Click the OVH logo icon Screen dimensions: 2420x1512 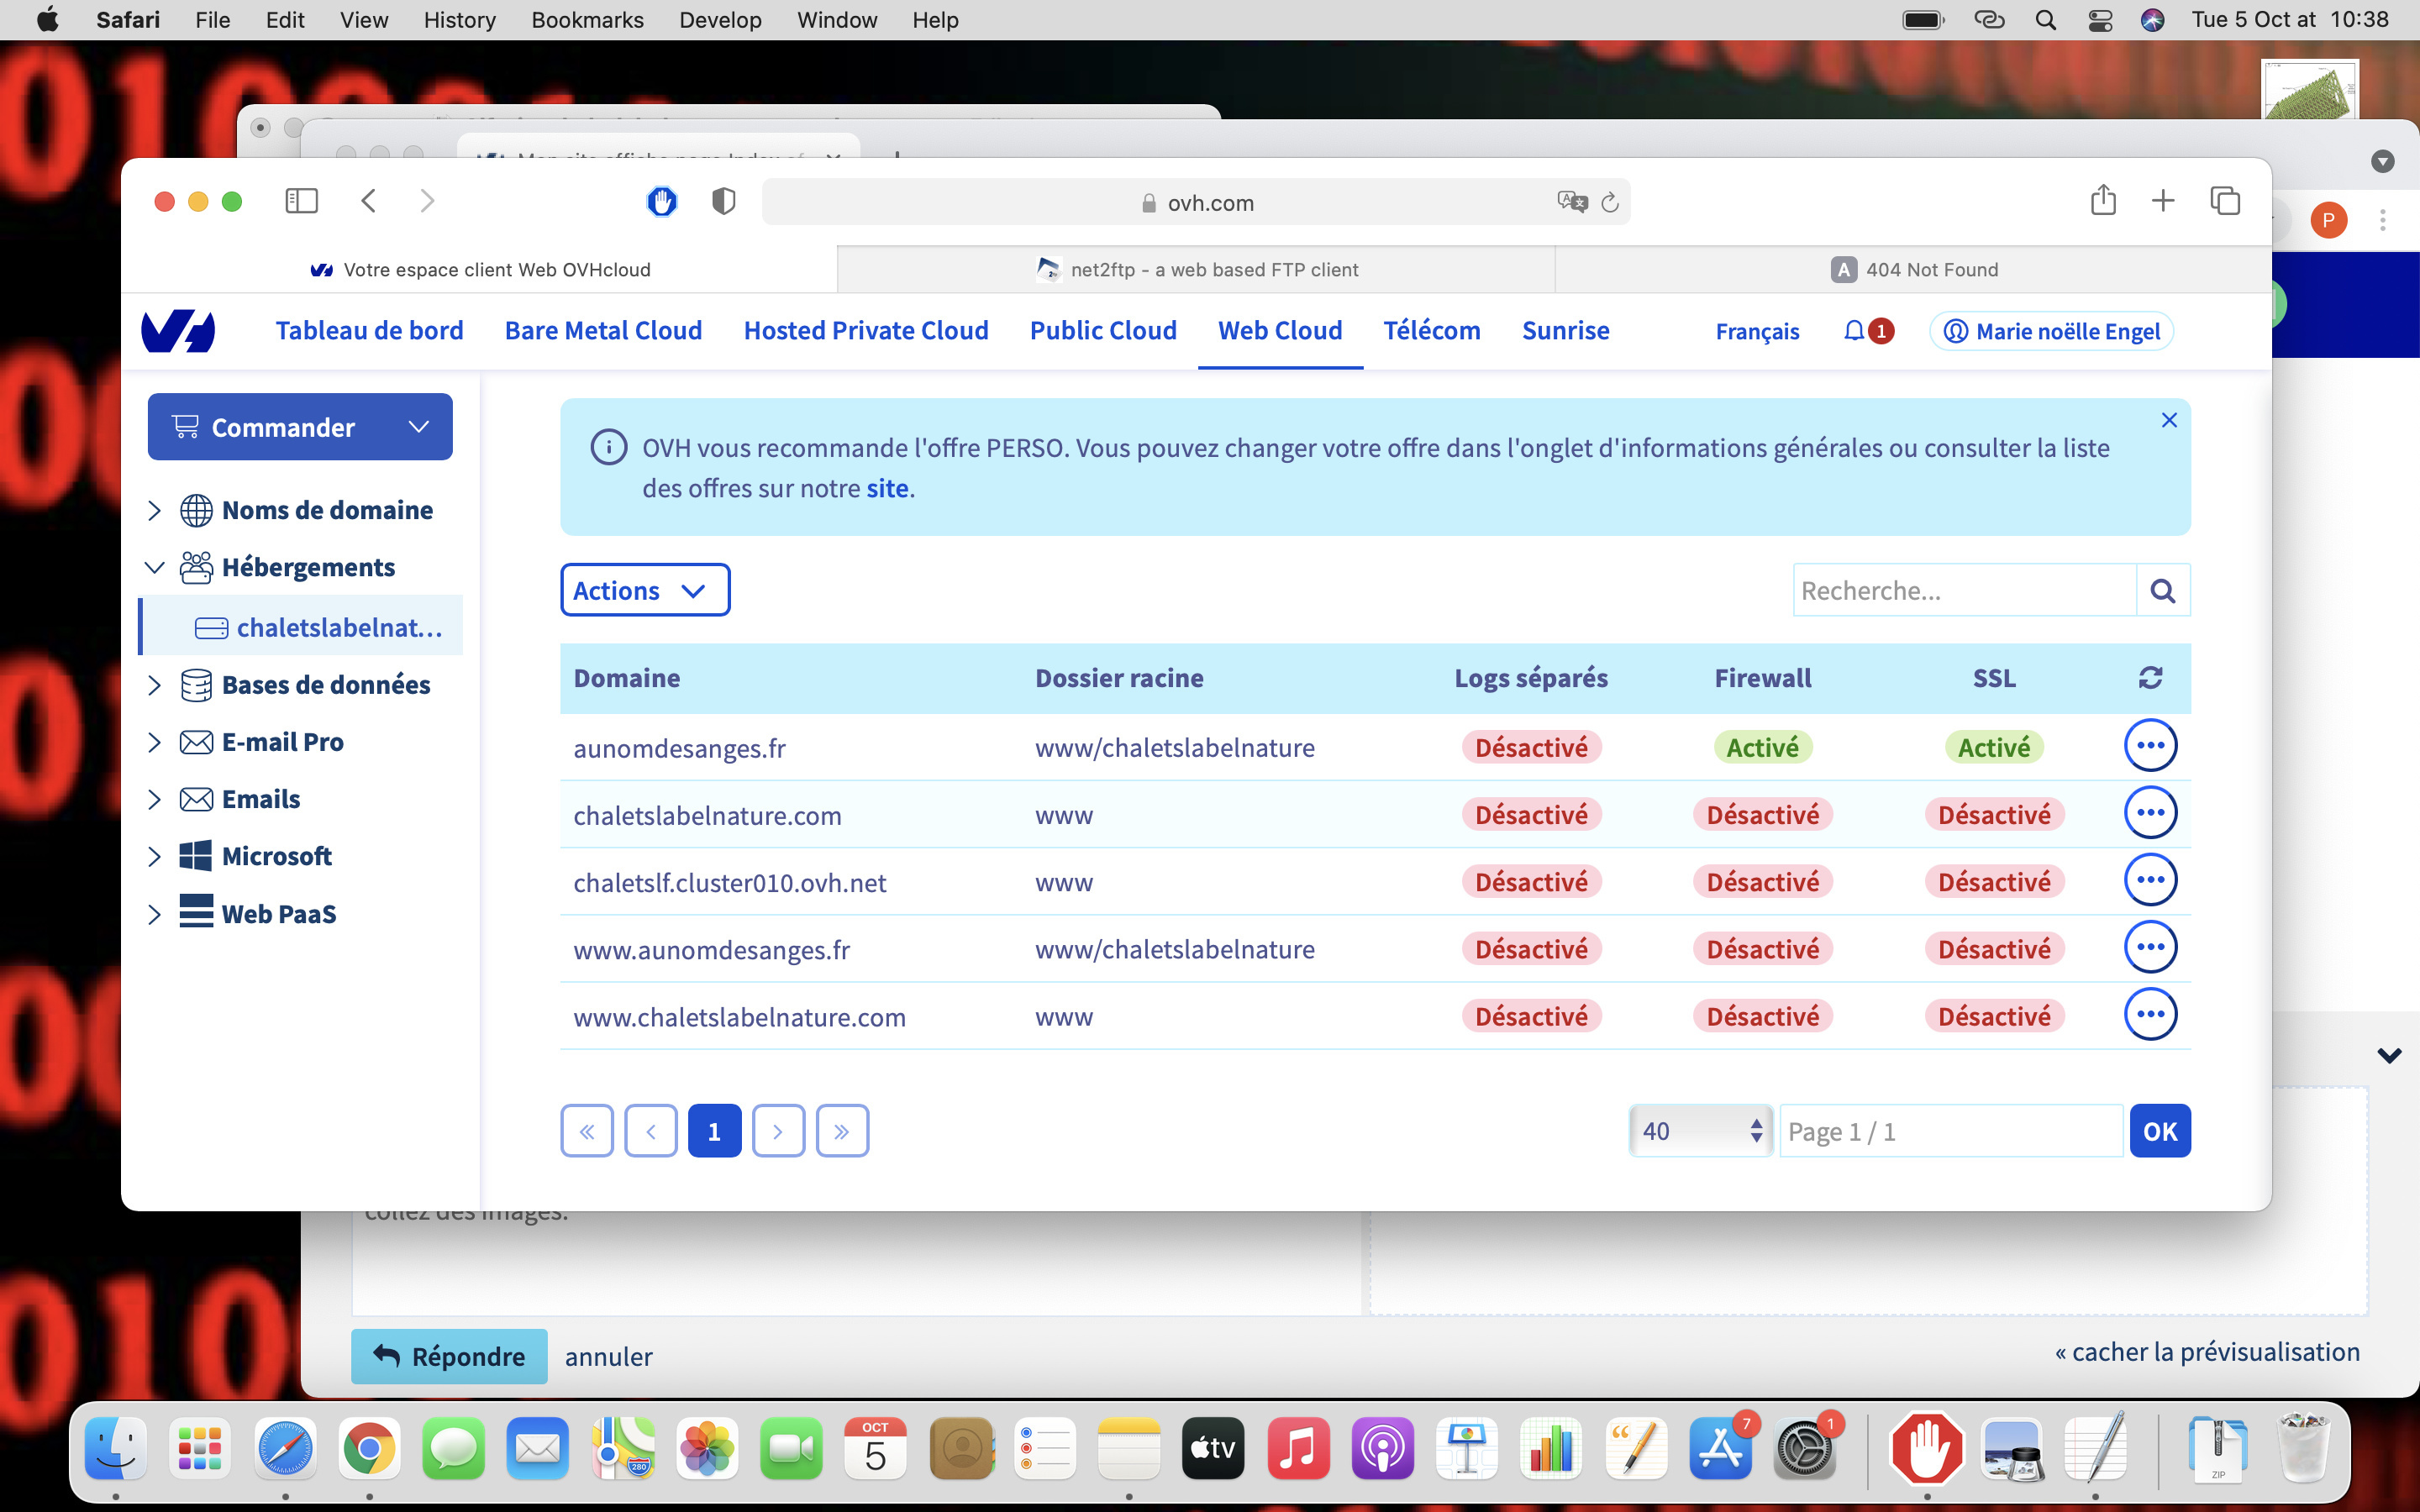click(178, 331)
